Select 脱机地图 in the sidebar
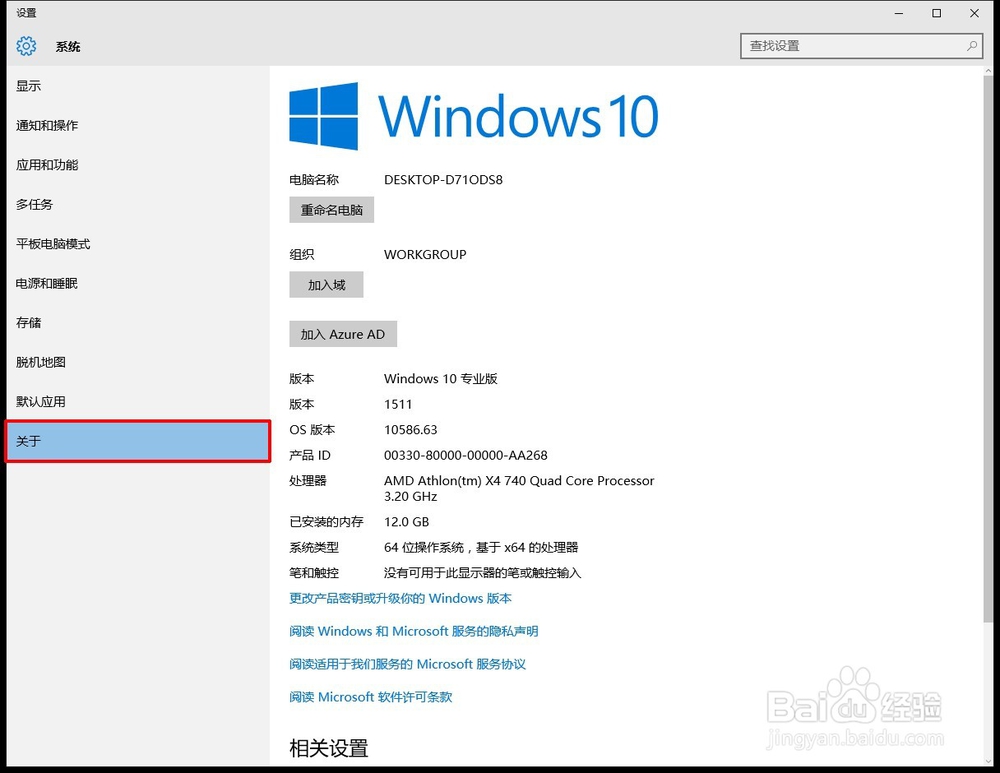This screenshot has height=773, width=1000. [138, 362]
